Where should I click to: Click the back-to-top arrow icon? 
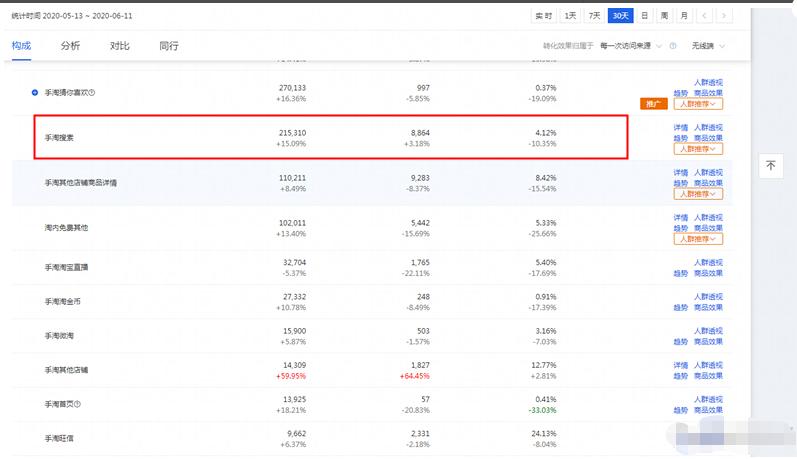(771, 166)
